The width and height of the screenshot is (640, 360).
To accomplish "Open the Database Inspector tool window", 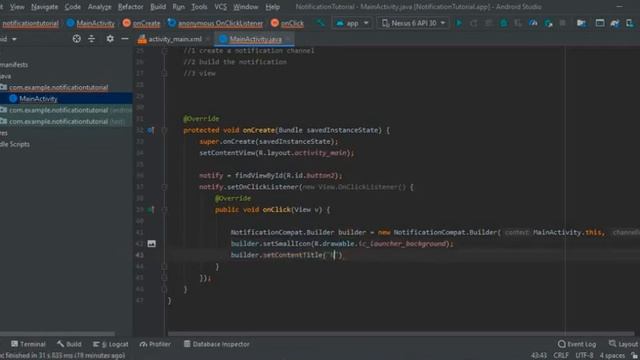I will coord(216,344).
